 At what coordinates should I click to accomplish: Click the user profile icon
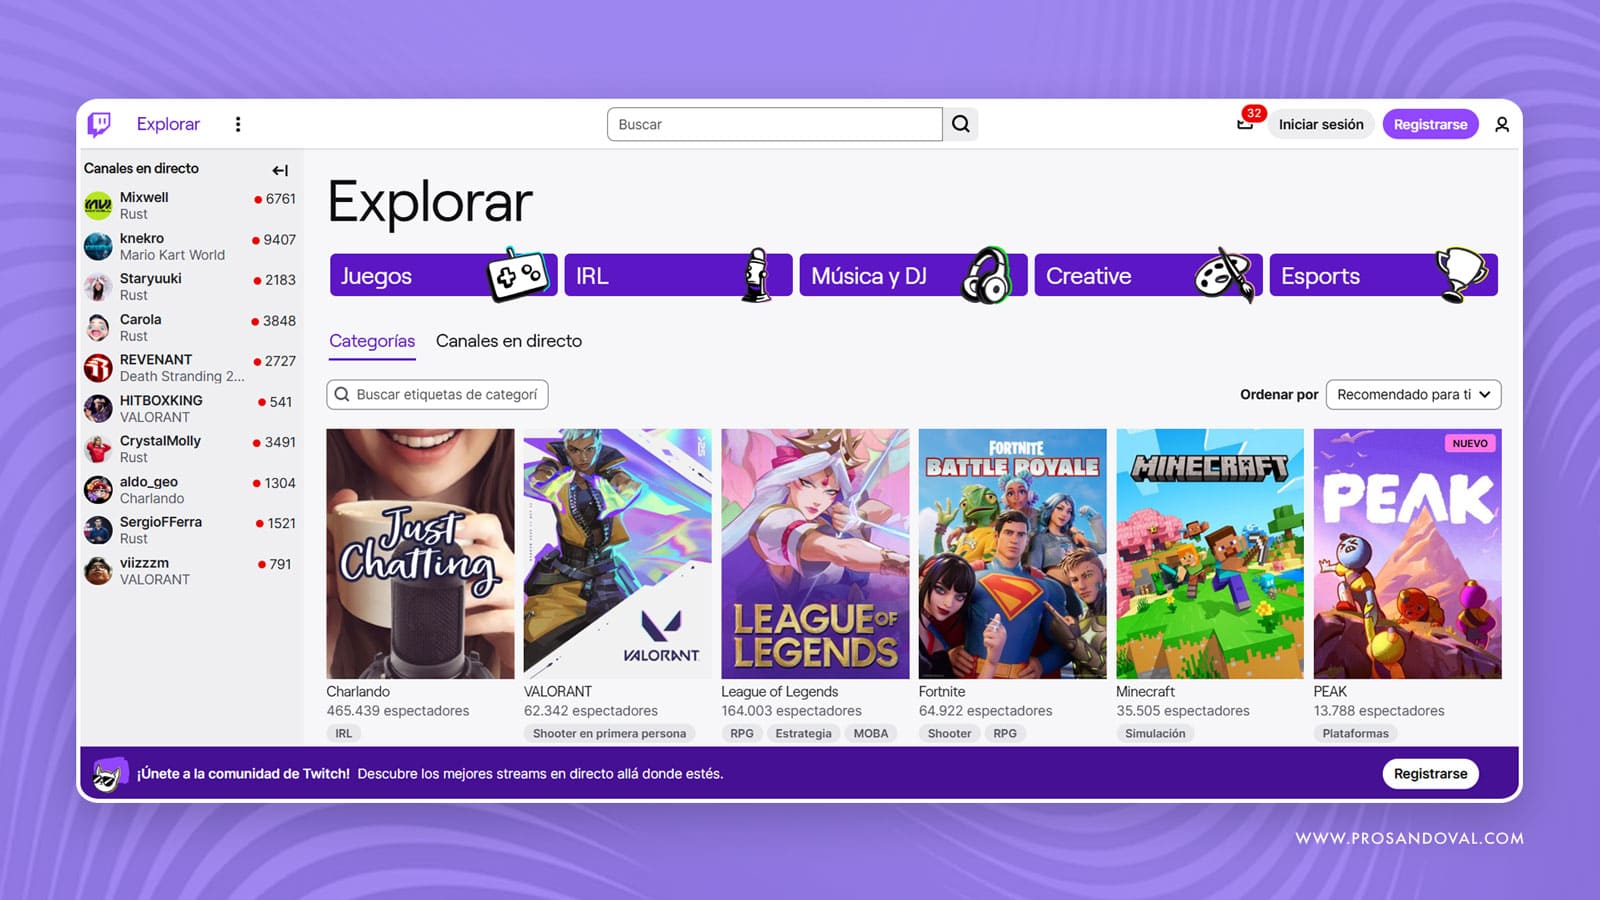click(x=1502, y=124)
